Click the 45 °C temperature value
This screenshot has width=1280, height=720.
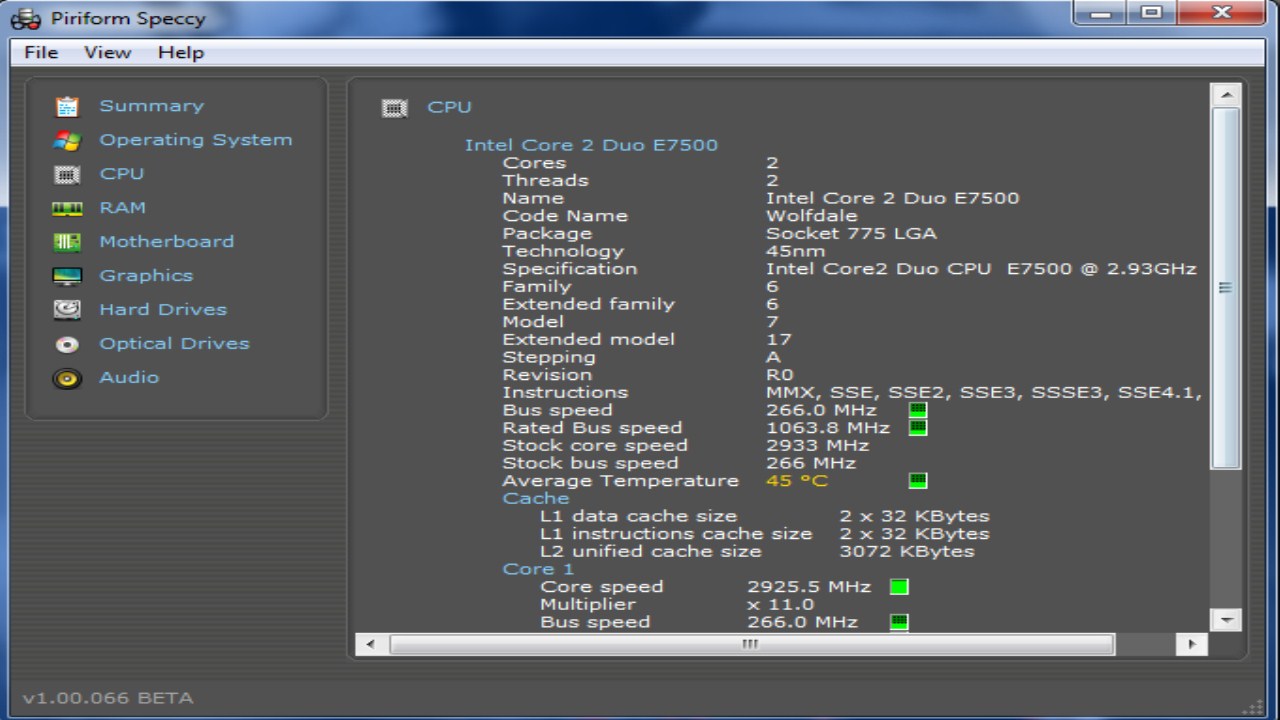tap(797, 481)
